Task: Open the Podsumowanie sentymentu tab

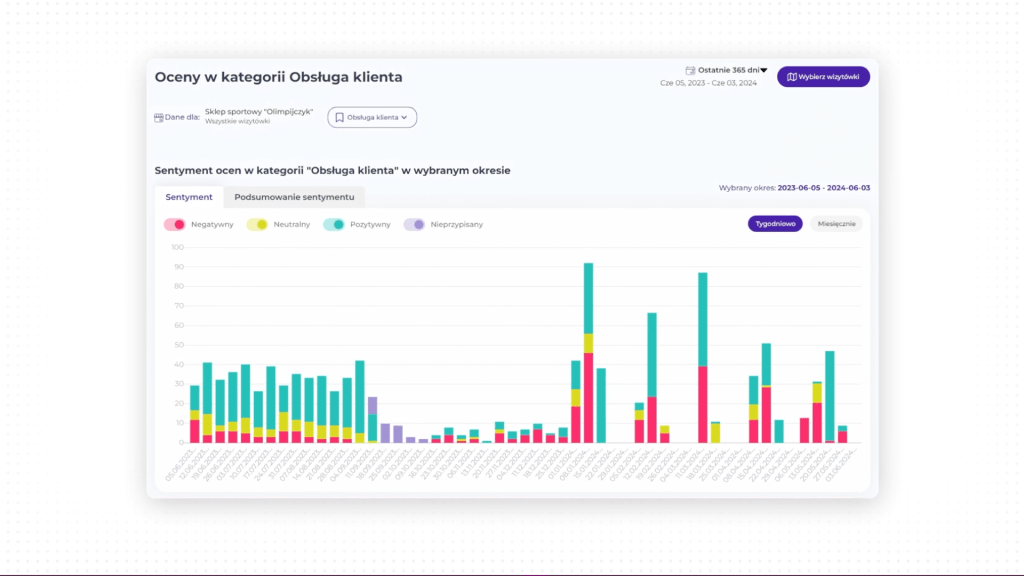Action: pos(294,197)
